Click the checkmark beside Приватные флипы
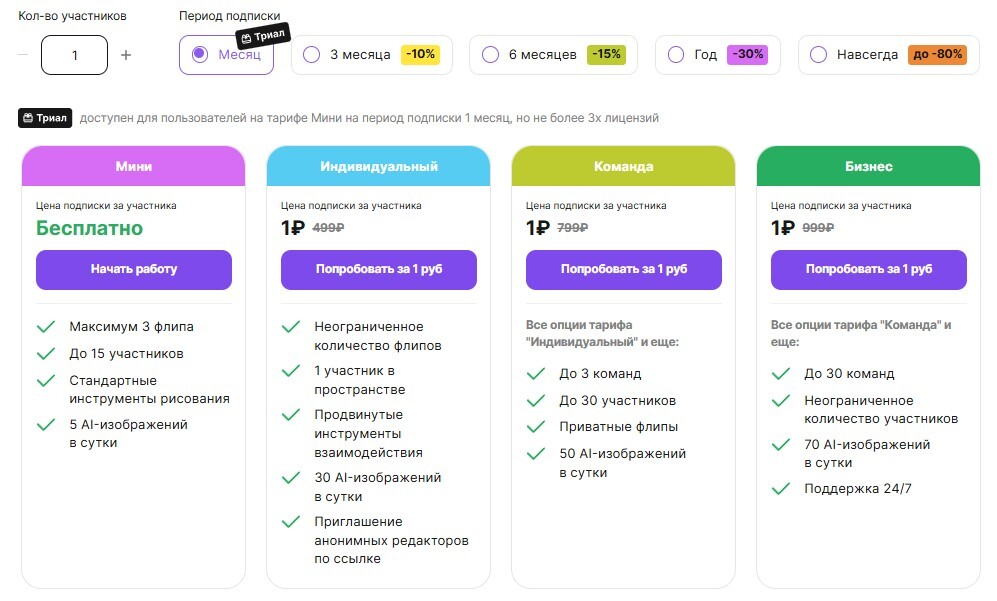This screenshot has width=997, height=601. 536,427
